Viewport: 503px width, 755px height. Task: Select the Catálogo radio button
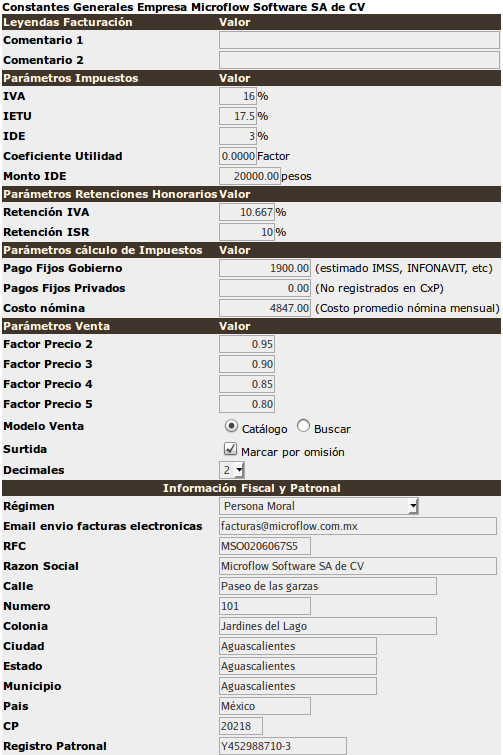(231, 426)
